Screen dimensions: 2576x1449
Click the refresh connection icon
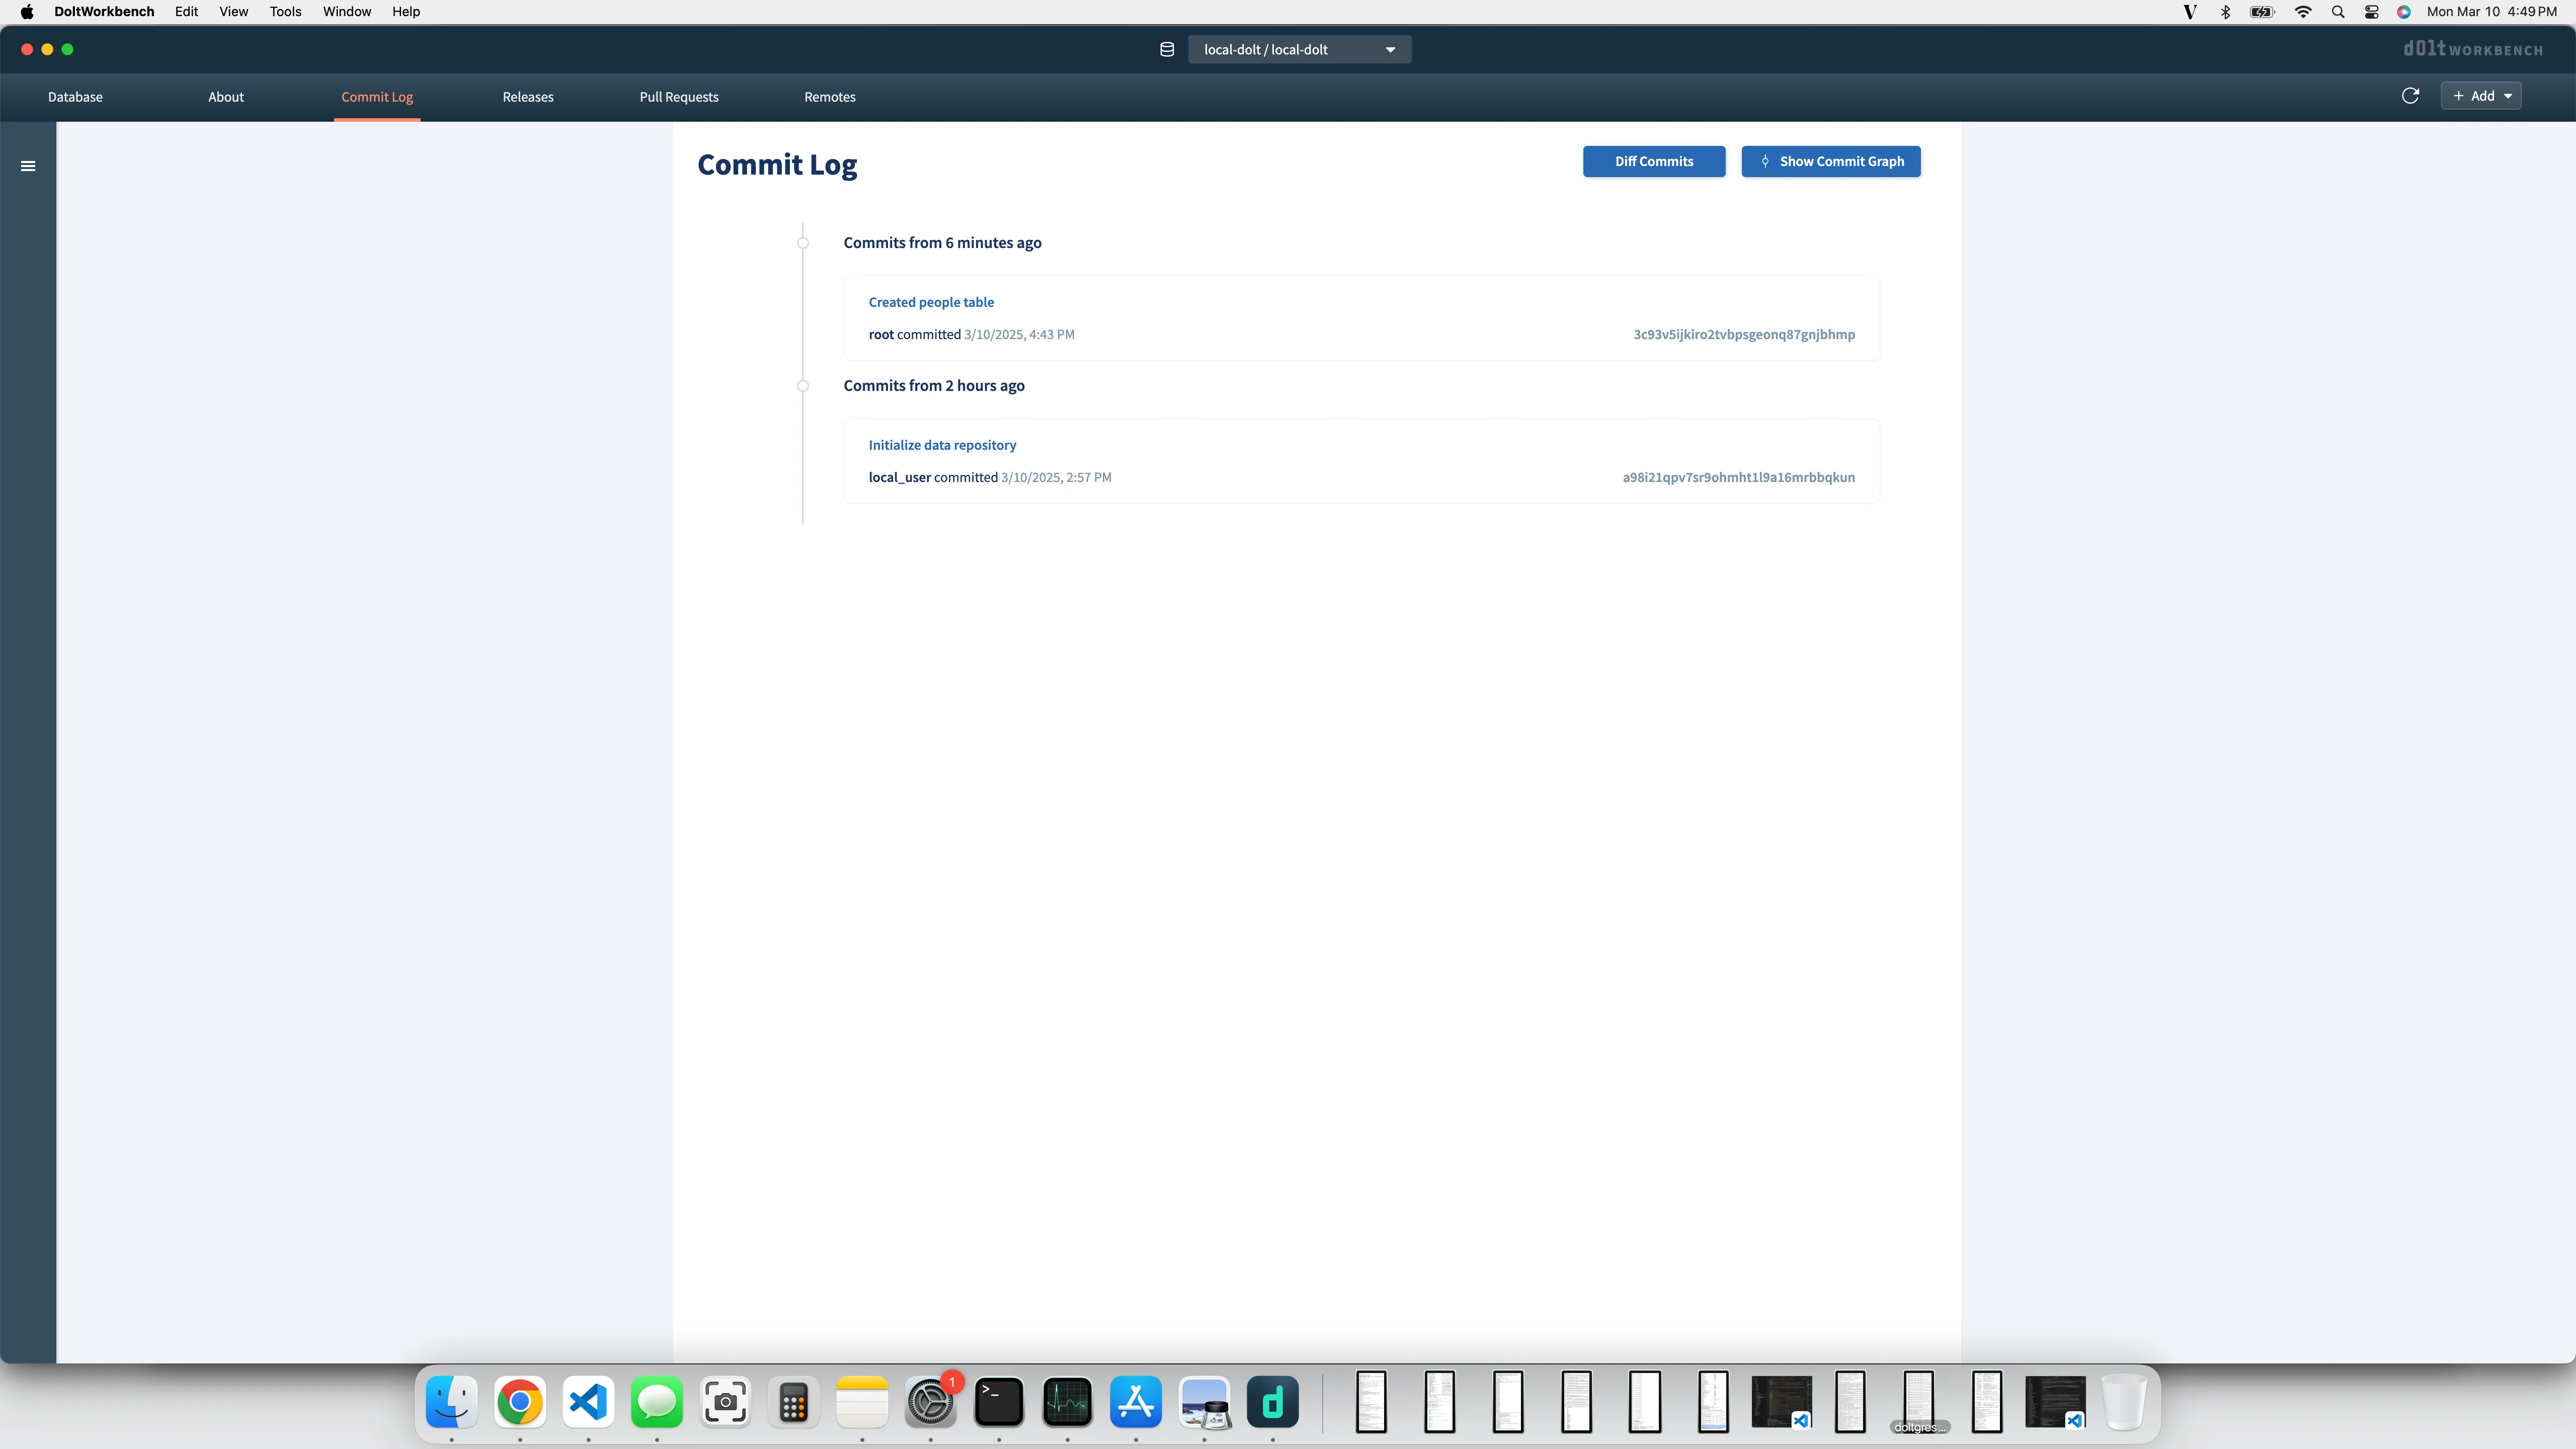2410,96
